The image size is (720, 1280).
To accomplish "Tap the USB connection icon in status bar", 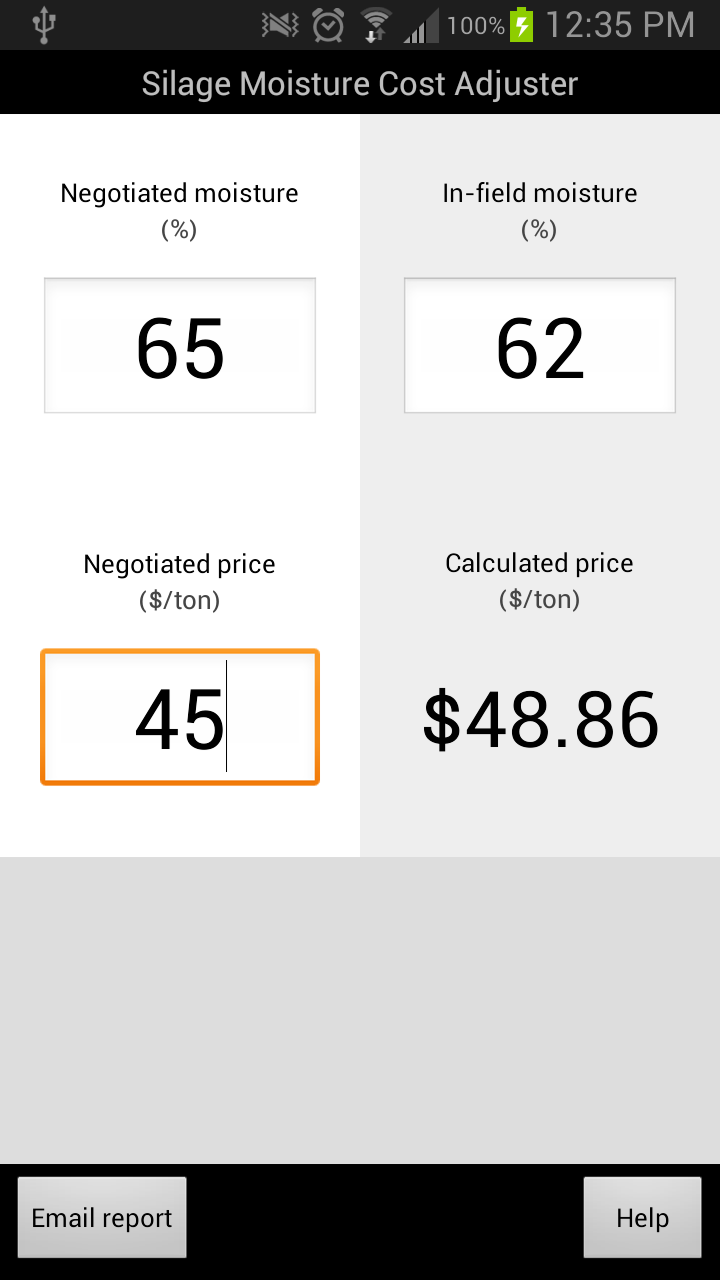I will pos(42,25).
